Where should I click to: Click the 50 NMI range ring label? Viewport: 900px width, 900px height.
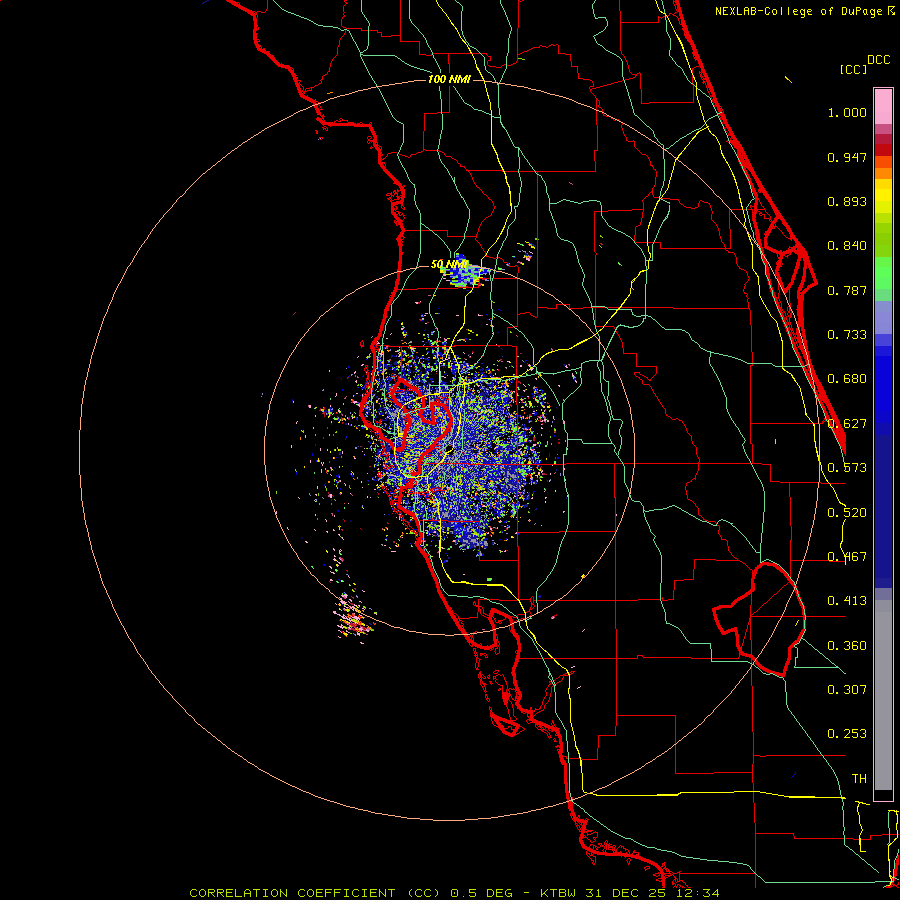pyautogui.click(x=449, y=264)
